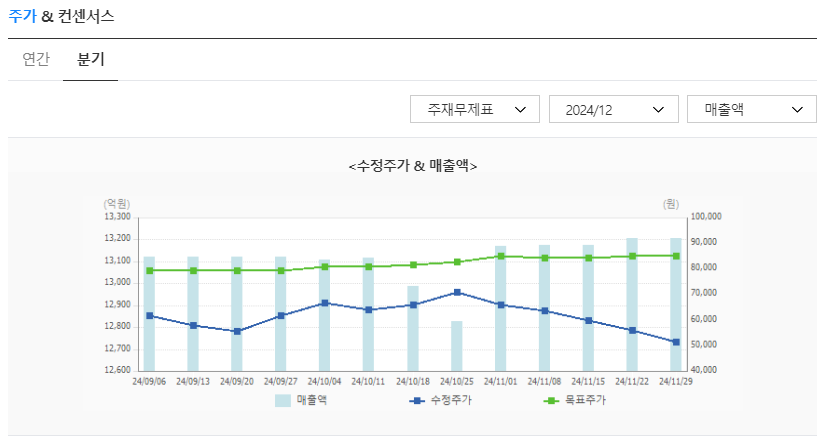Open the 2024/12 period dropdown
This screenshot has height=447, width=830.
pyautogui.click(x=614, y=109)
